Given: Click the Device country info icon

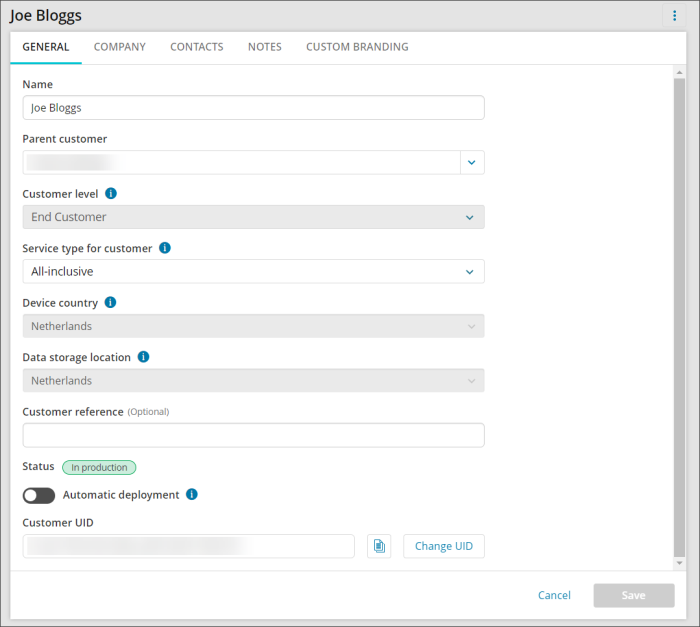Looking at the screenshot, I should 111,302.
